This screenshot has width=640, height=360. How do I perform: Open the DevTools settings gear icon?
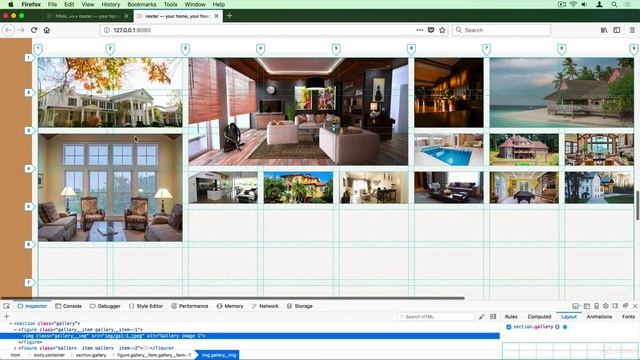point(606,306)
